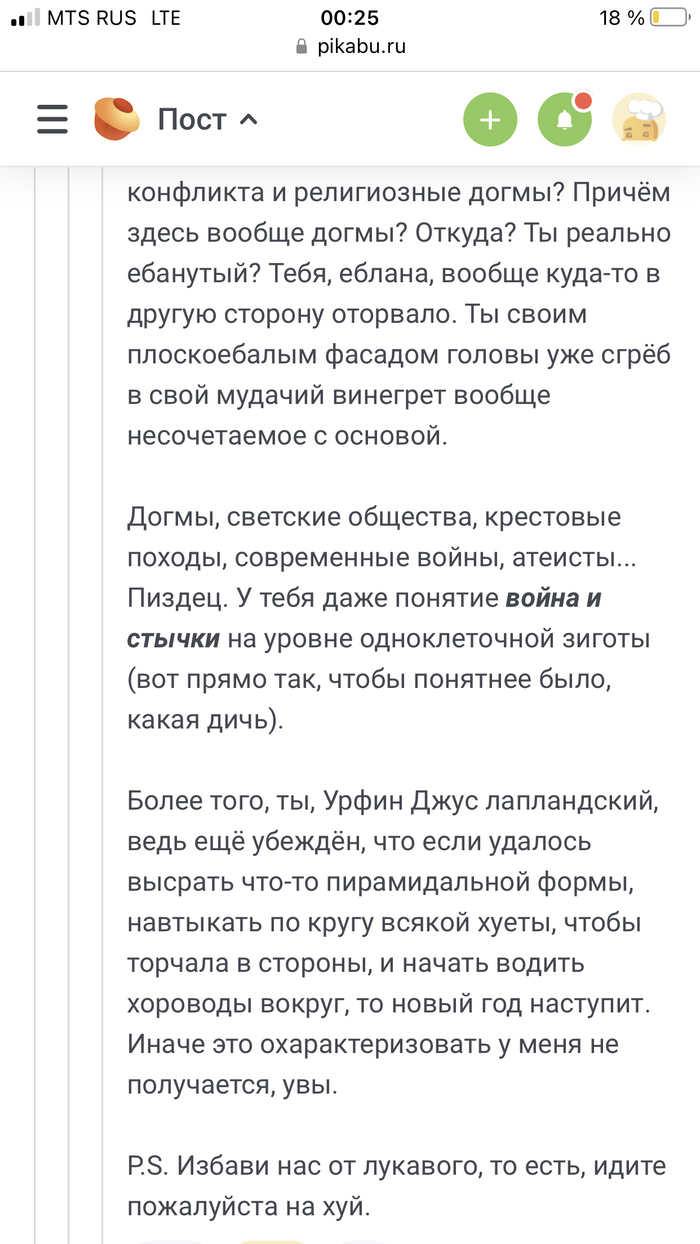Viewport: 700px width, 1244px height.
Task: Open the user profile avatar
Action: [x=639, y=121]
